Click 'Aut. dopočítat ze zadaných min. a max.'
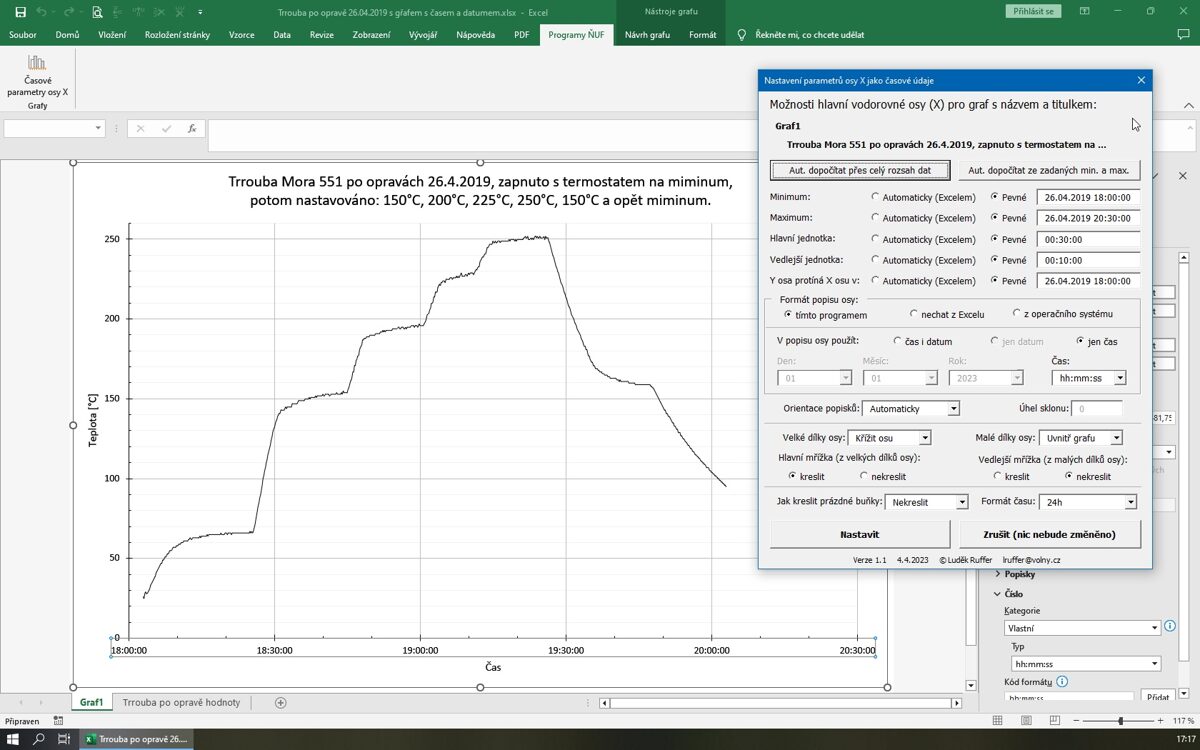Viewport: 1200px width, 750px height. pos(1049,170)
